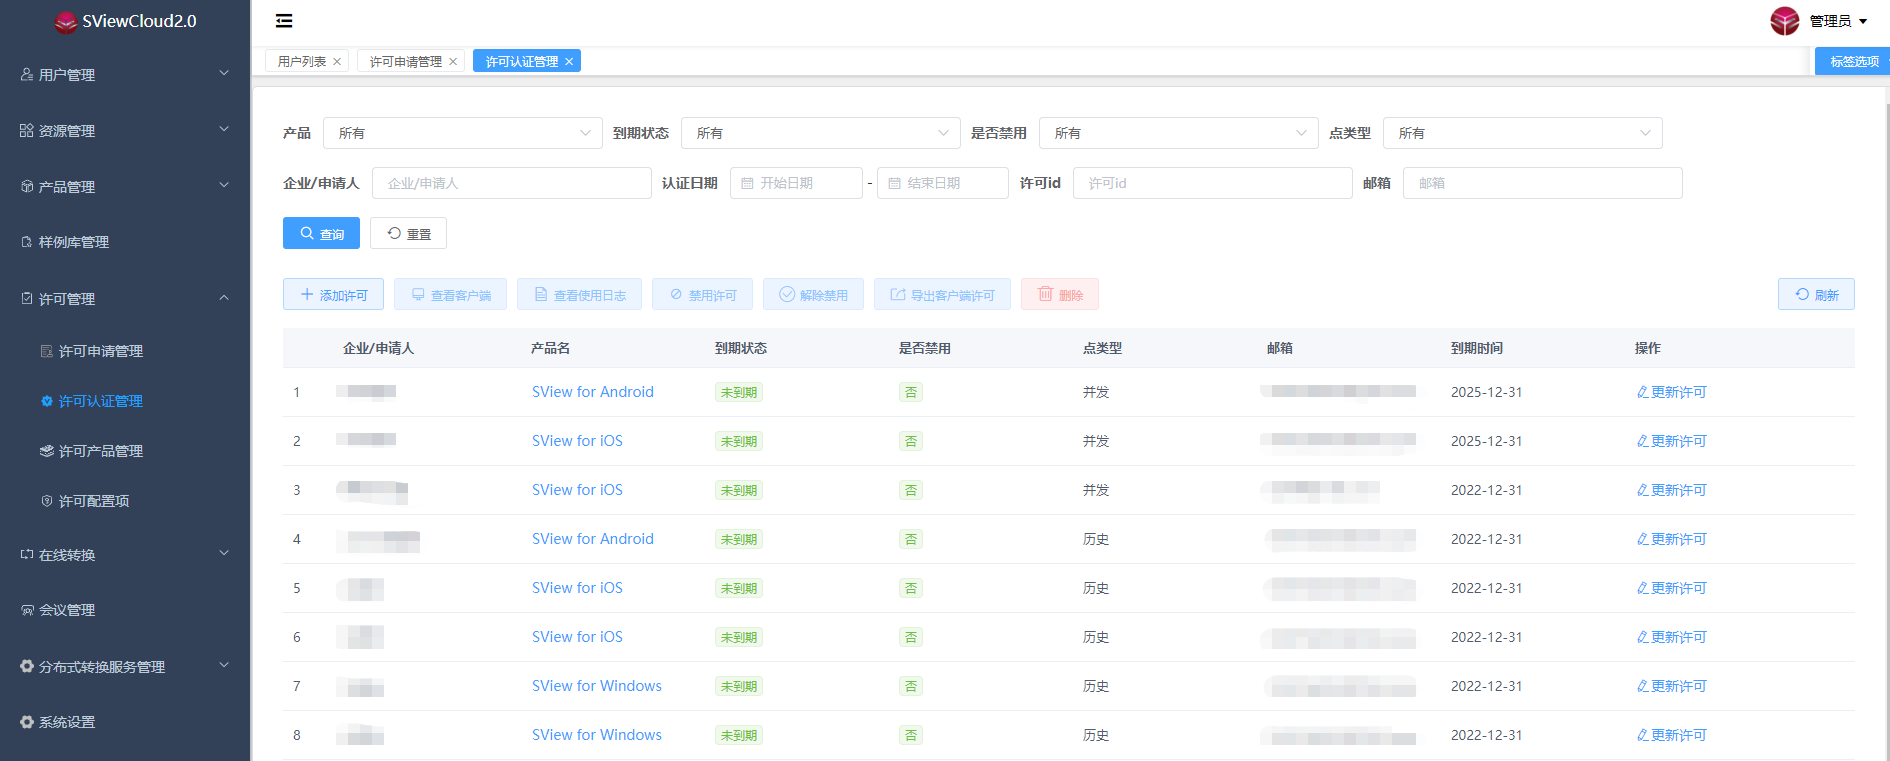Viewport: 1890px width, 761px height.
Task: Focus the 许可id input field
Action: point(1213,183)
